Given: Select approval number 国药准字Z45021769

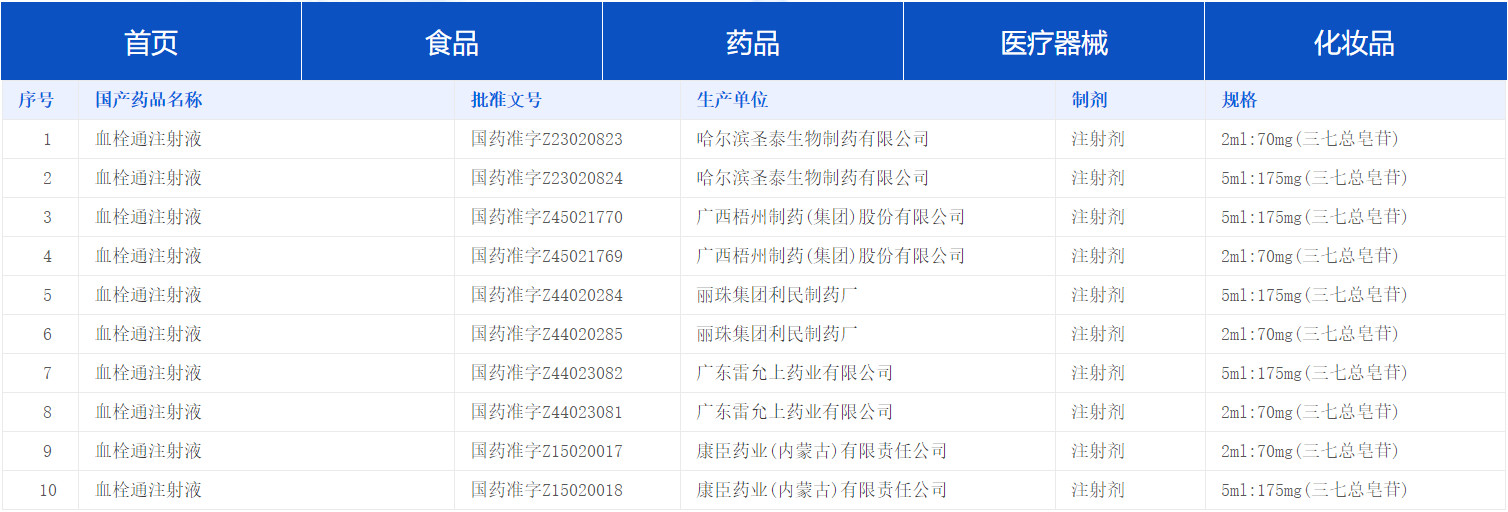Looking at the screenshot, I should (547, 256).
